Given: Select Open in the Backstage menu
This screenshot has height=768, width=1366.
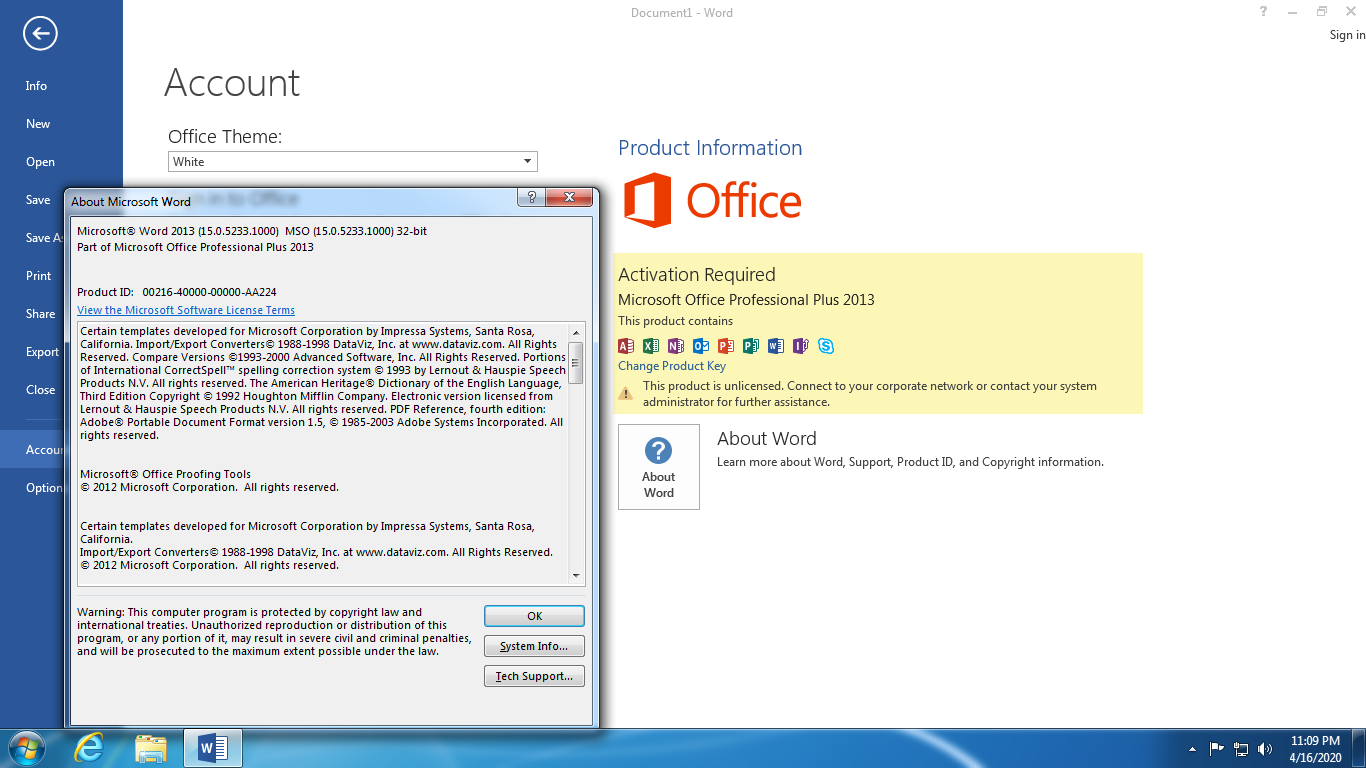Looking at the screenshot, I should [40, 162].
